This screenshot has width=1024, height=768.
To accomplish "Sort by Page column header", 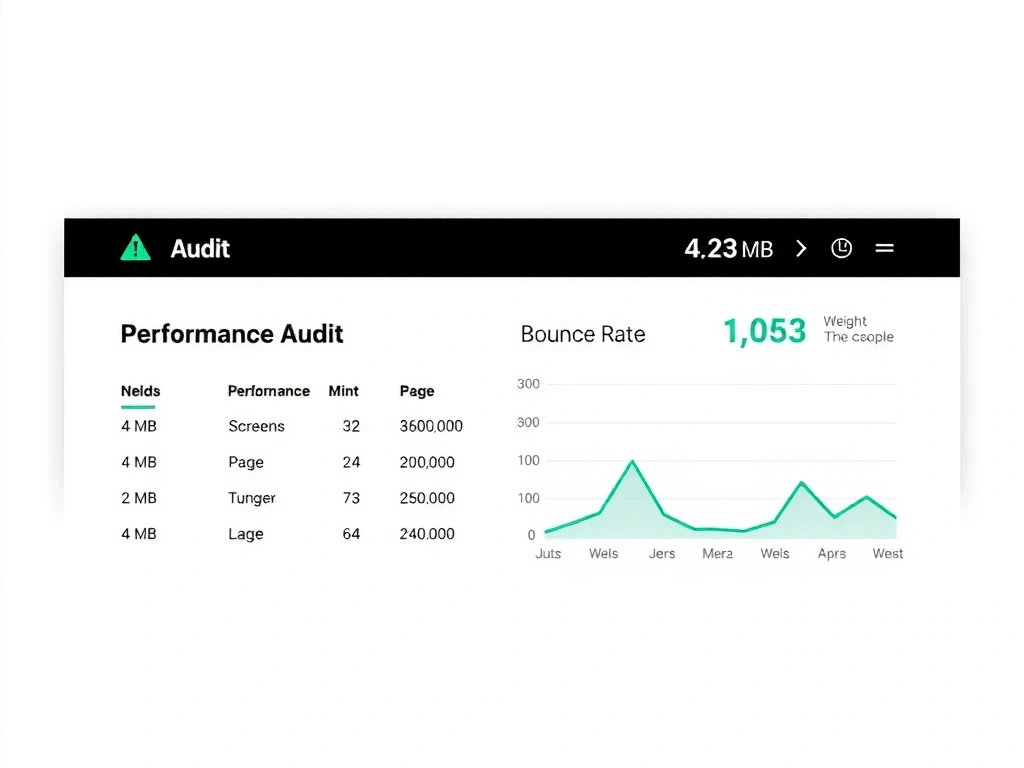I will (417, 391).
